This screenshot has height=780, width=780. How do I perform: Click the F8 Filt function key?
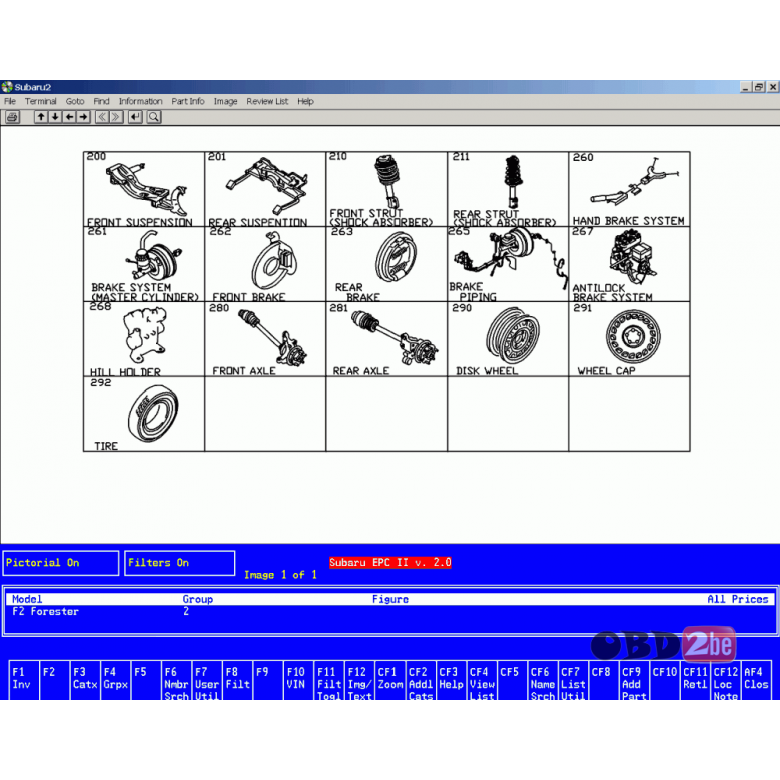237,681
